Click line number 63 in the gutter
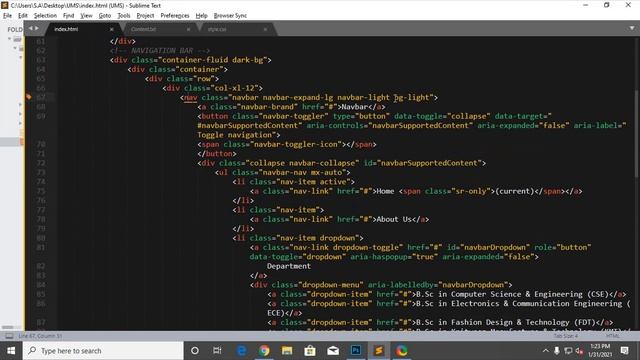 [x=41, y=60]
